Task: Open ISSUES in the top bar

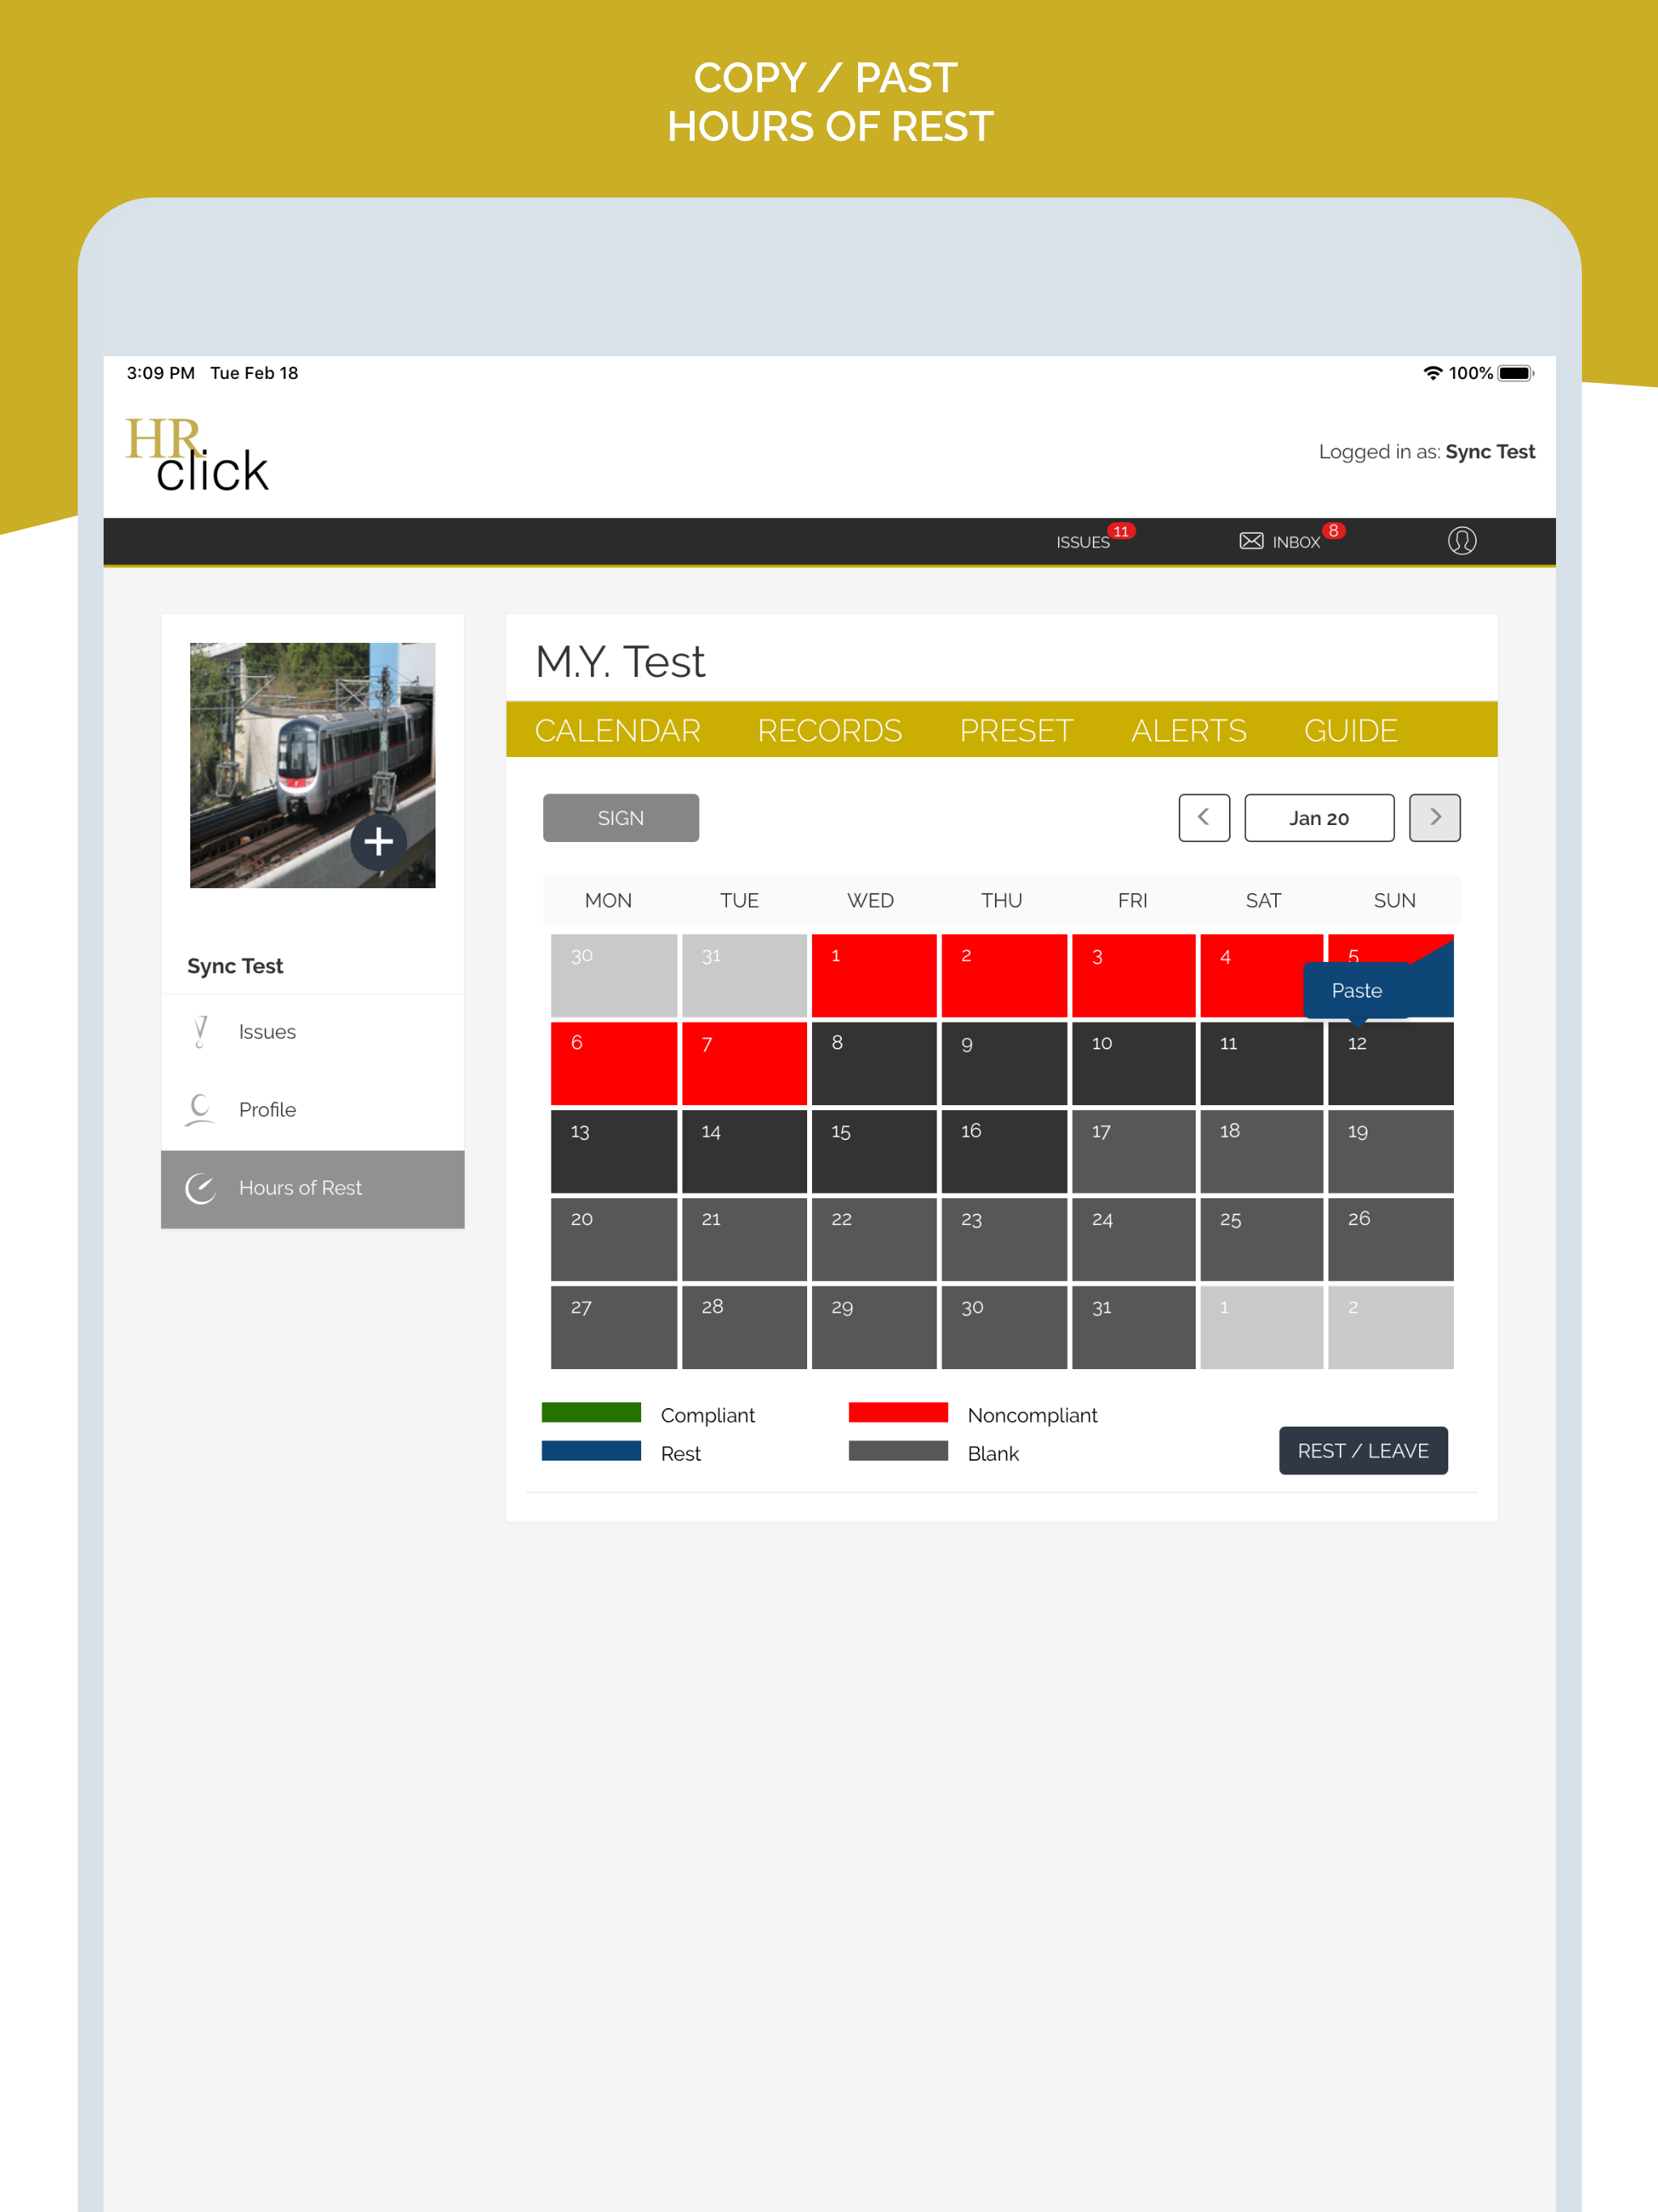Action: 1083,542
